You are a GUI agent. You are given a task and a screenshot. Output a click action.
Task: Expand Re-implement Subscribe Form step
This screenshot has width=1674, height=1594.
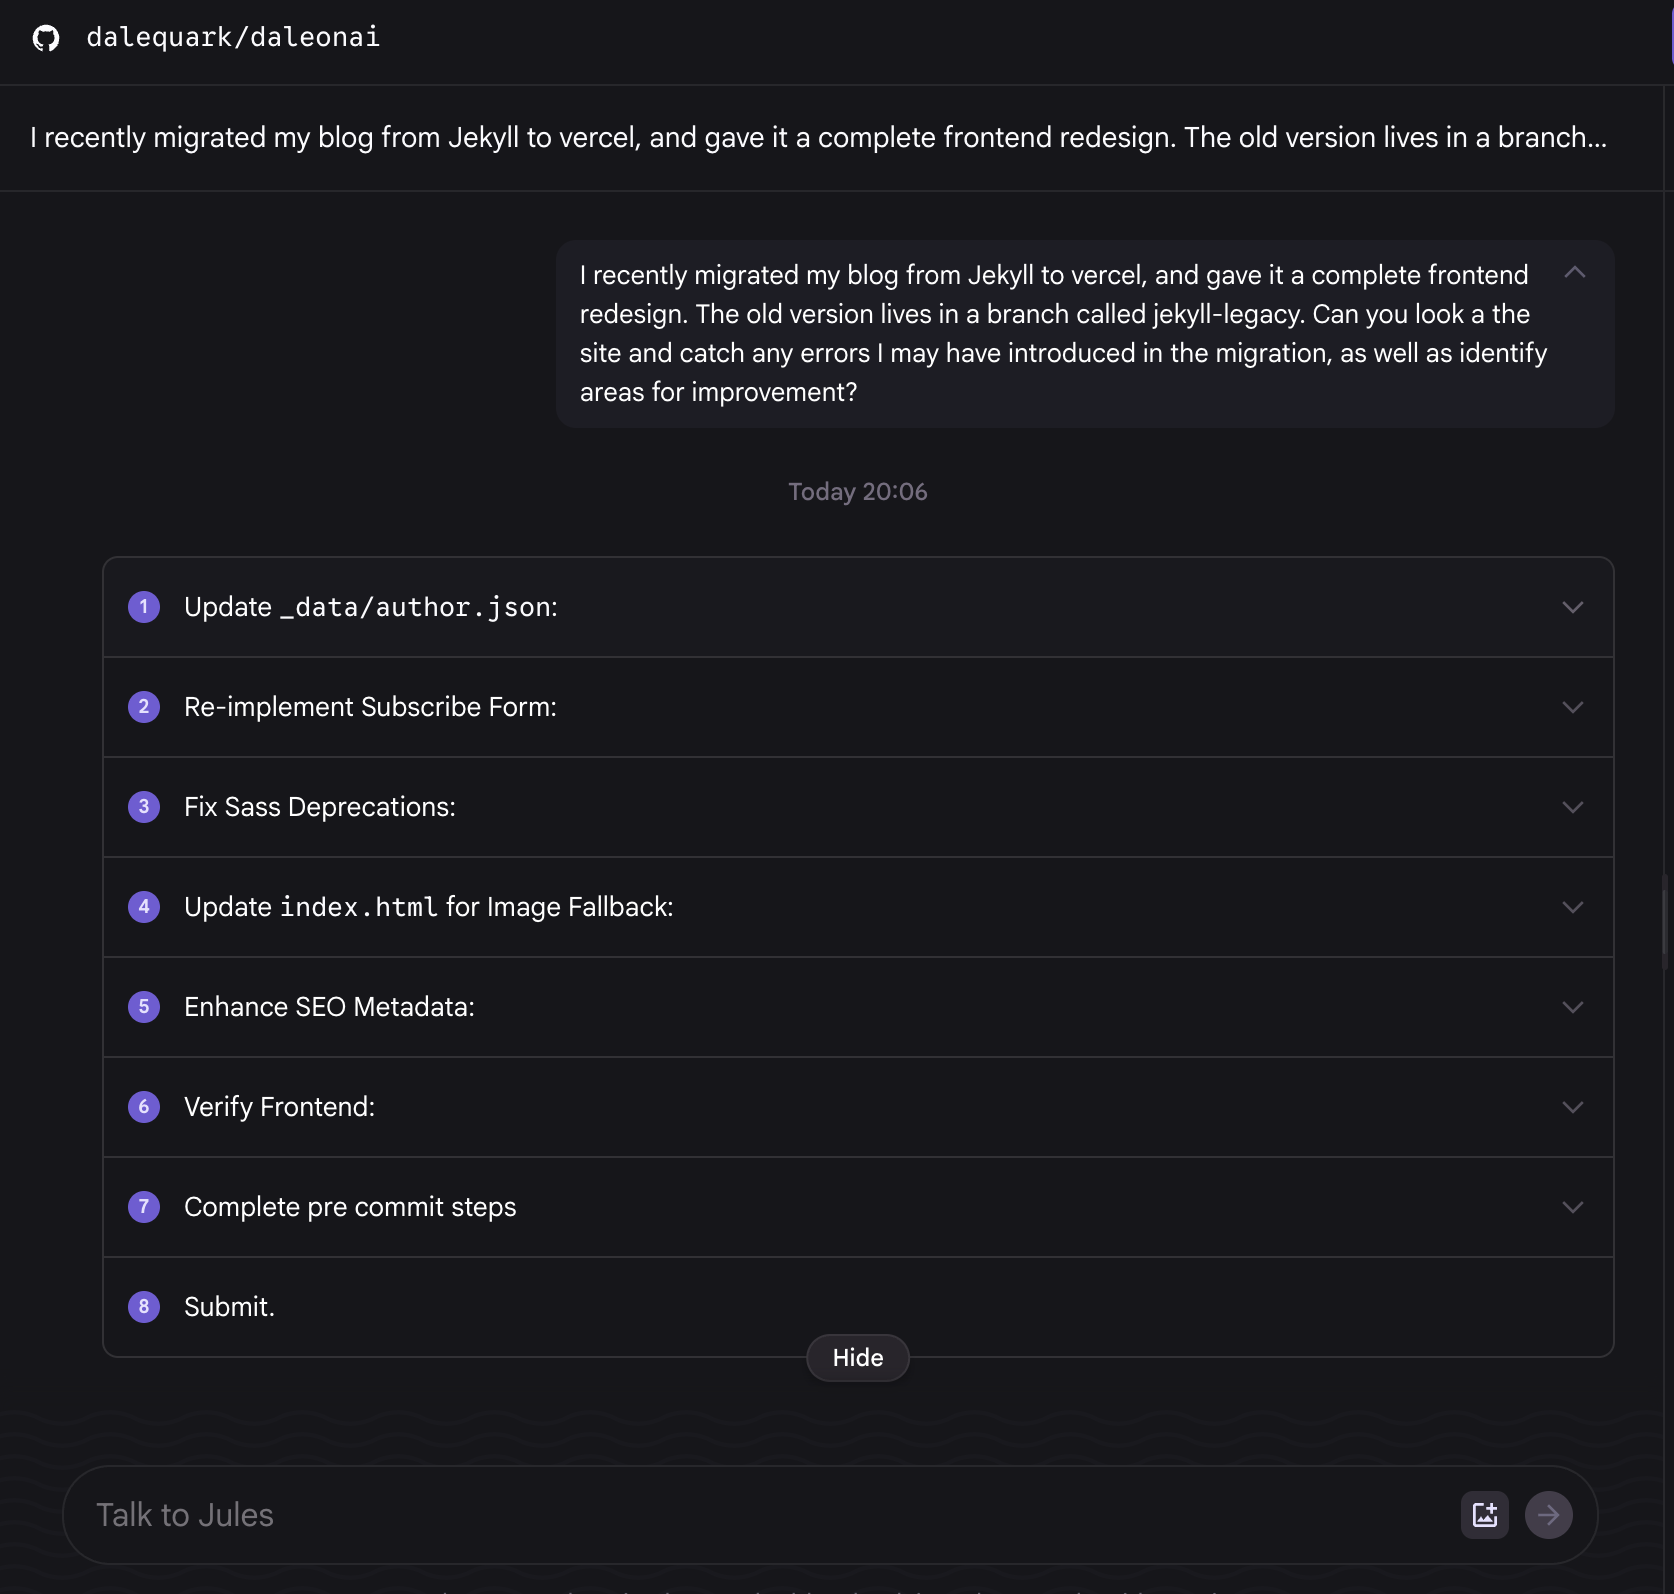pos(1572,708)
